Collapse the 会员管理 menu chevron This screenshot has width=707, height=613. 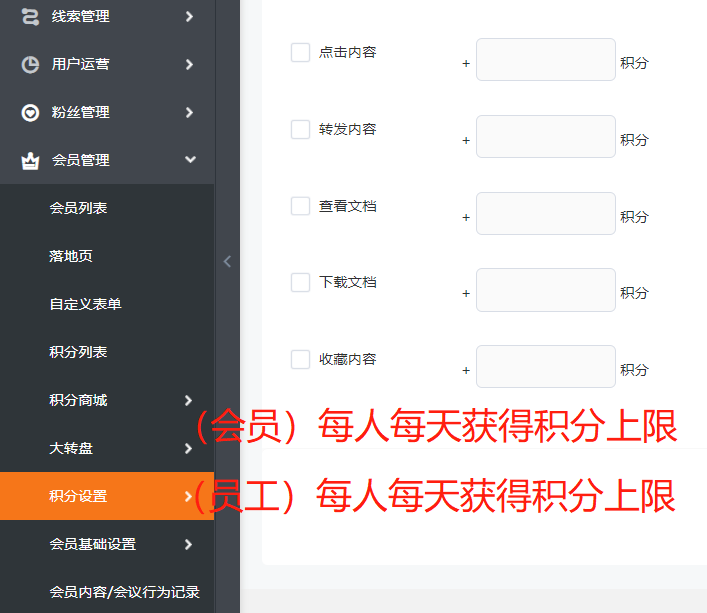click(x=189, y=160)
